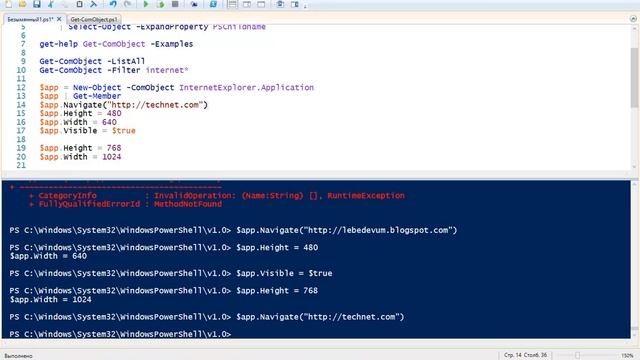Screen dimensions: 640x360
Task: Start PowerShell.exe in a separate window
Action: click(x=213, y=4)
